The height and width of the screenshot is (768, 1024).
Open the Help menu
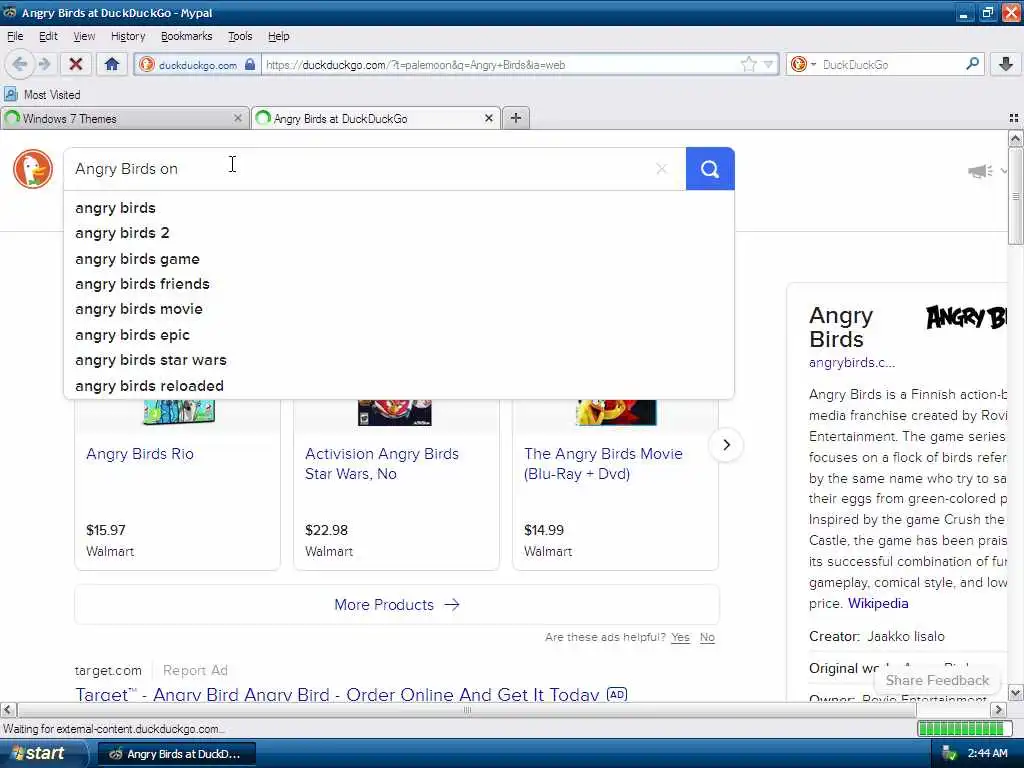tap(278, 36)
